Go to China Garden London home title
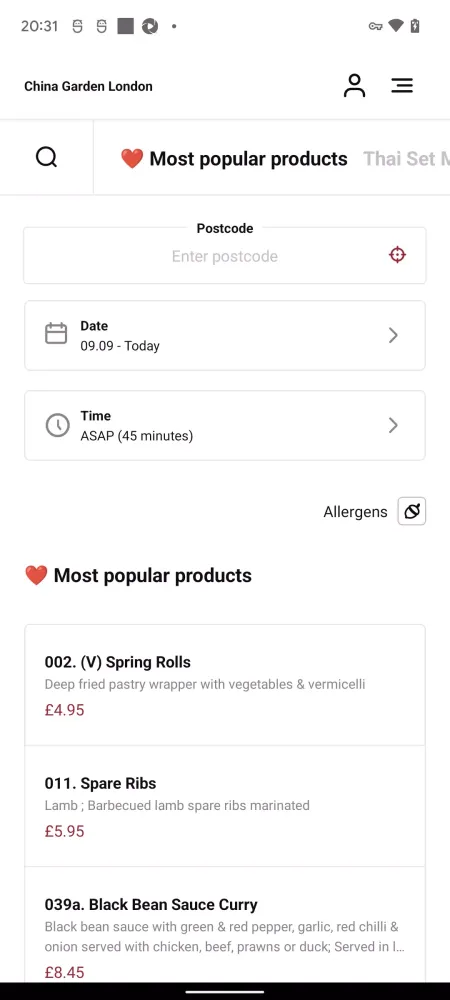450x1000 pixels. point(89,86)
